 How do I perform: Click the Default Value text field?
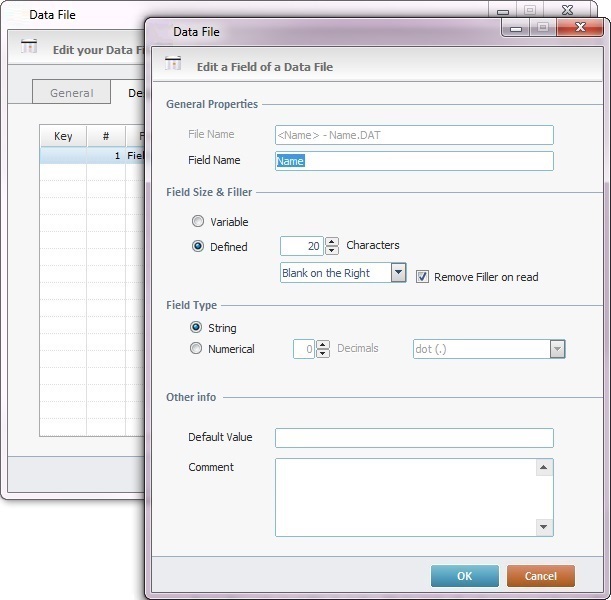tap(413, 437)
